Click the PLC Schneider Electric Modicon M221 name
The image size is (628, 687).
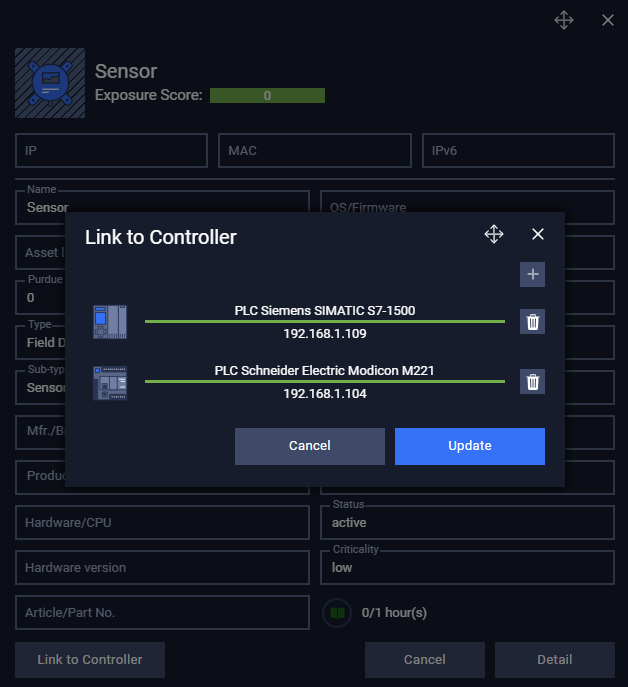pyautogui.click(x=324, y=371)
